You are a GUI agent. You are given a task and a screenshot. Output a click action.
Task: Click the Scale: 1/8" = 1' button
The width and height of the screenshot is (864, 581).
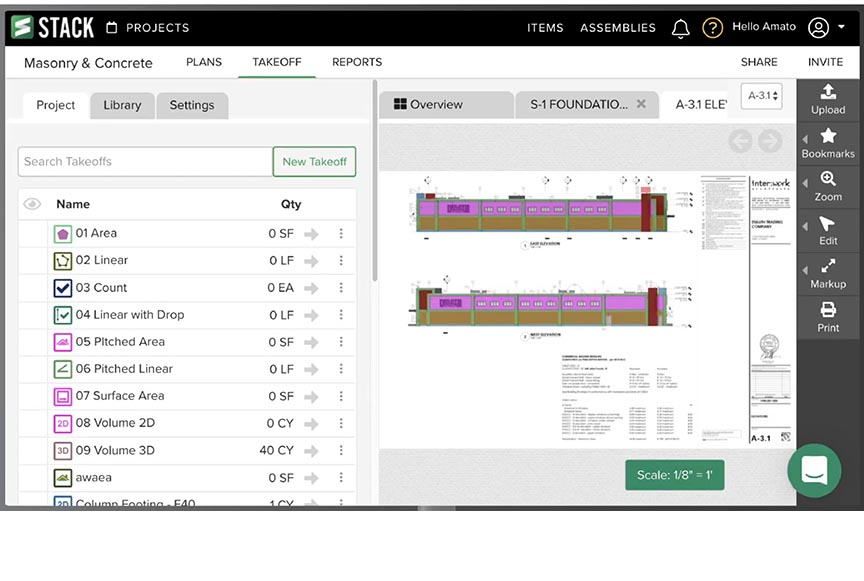[x=674, y=475]
